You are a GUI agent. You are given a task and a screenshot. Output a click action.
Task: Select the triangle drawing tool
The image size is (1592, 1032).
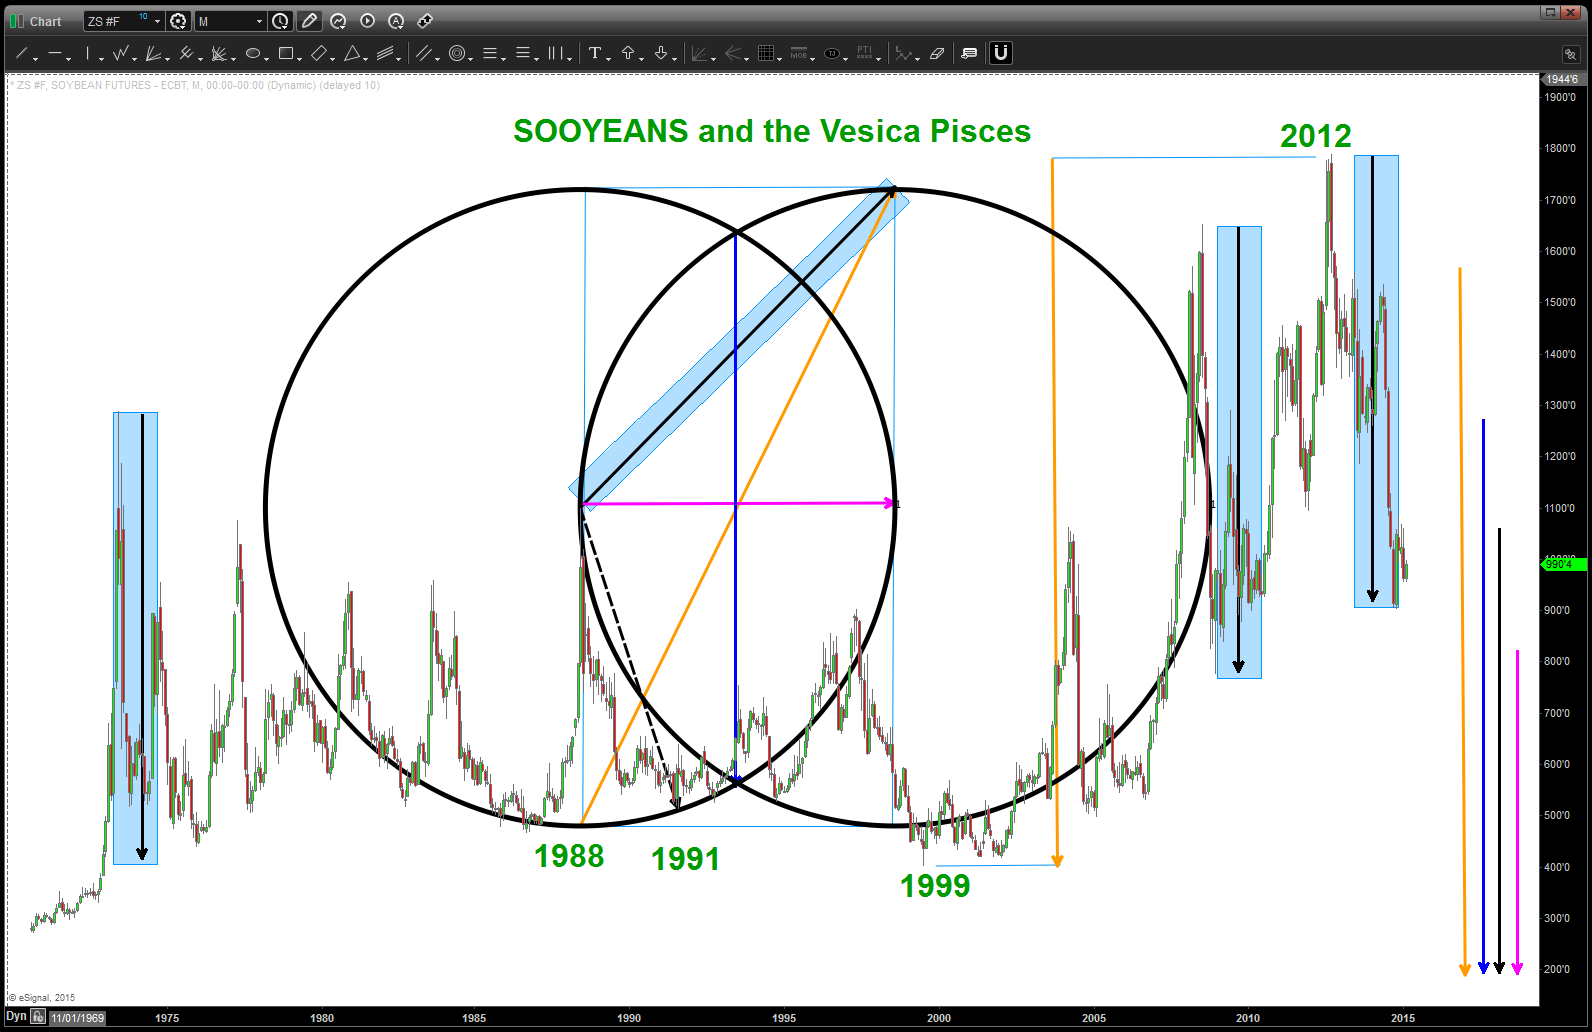352,53
